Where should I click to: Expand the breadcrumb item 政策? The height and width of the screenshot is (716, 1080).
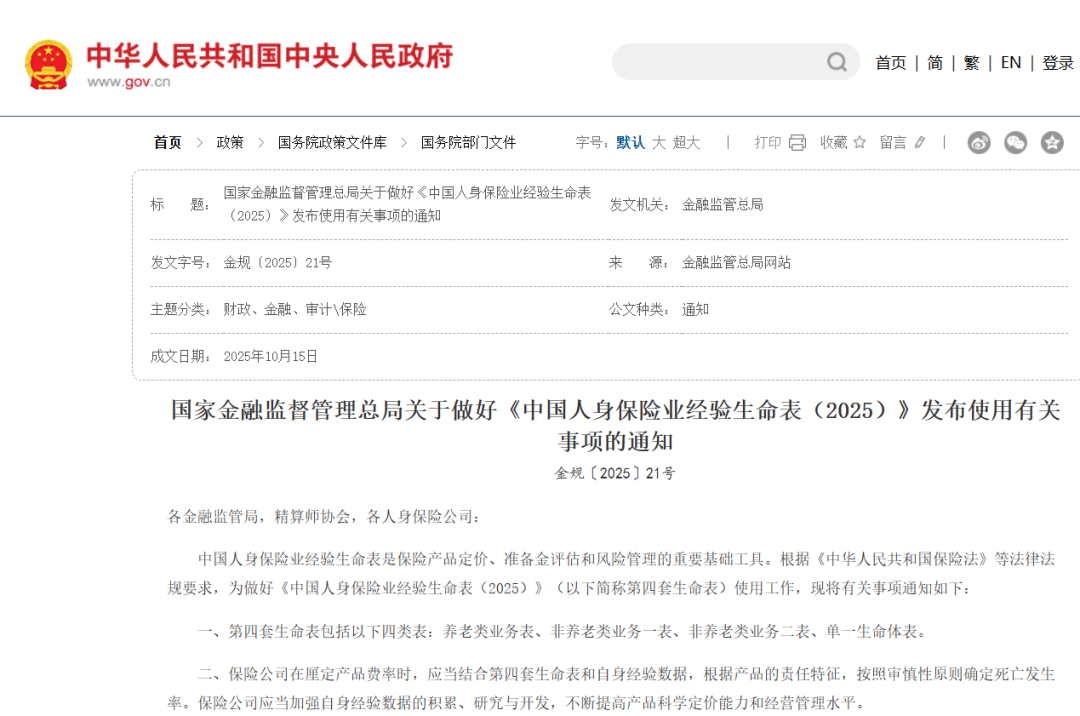(x=229, y=142)
